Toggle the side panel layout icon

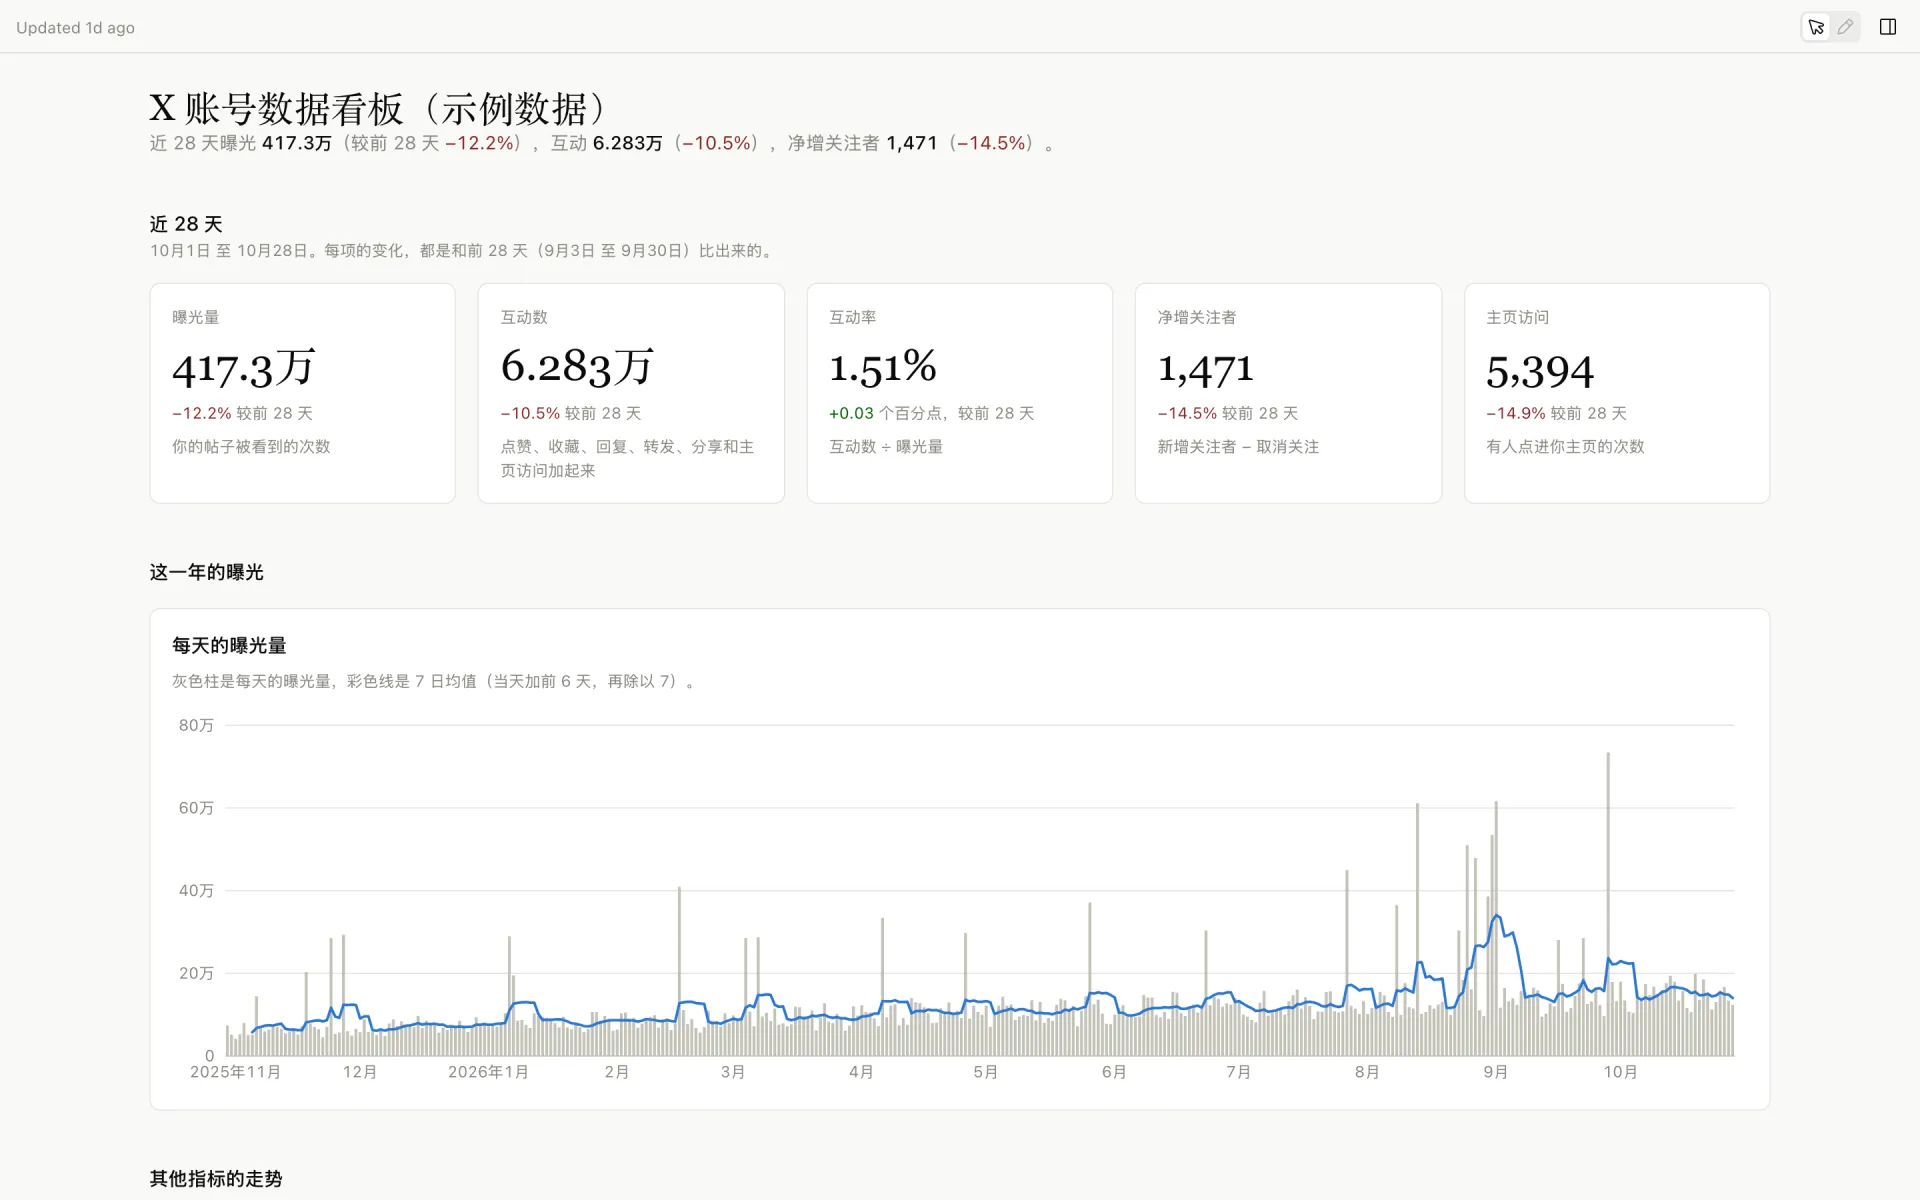[1888, 27]
